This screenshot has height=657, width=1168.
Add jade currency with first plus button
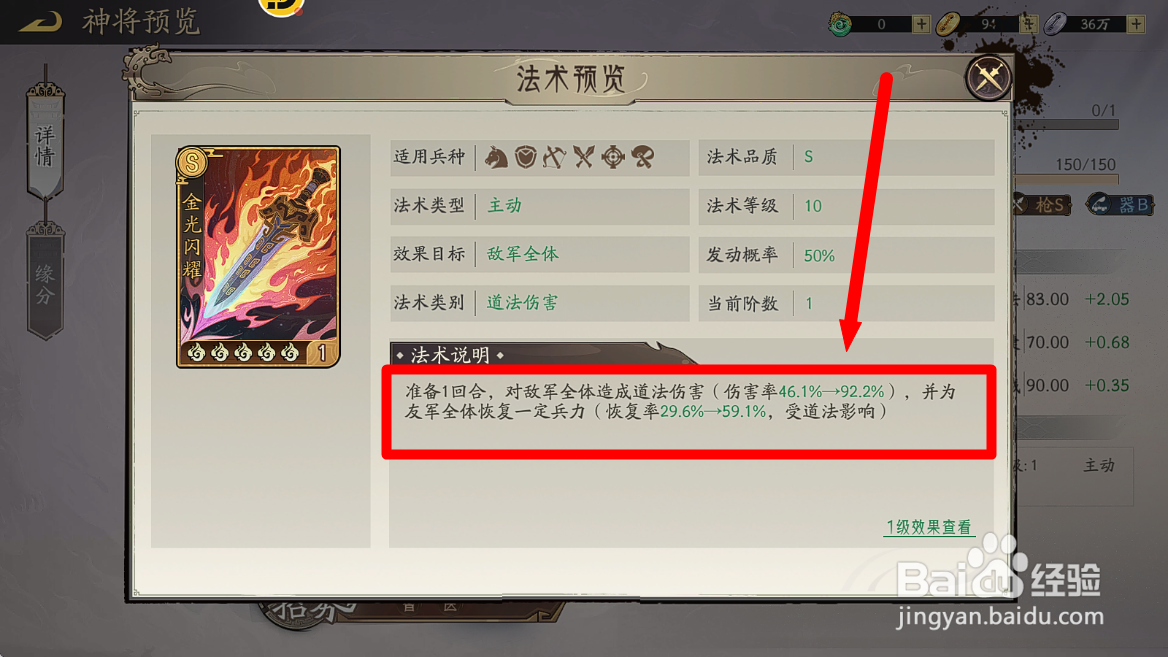[921, 24]
